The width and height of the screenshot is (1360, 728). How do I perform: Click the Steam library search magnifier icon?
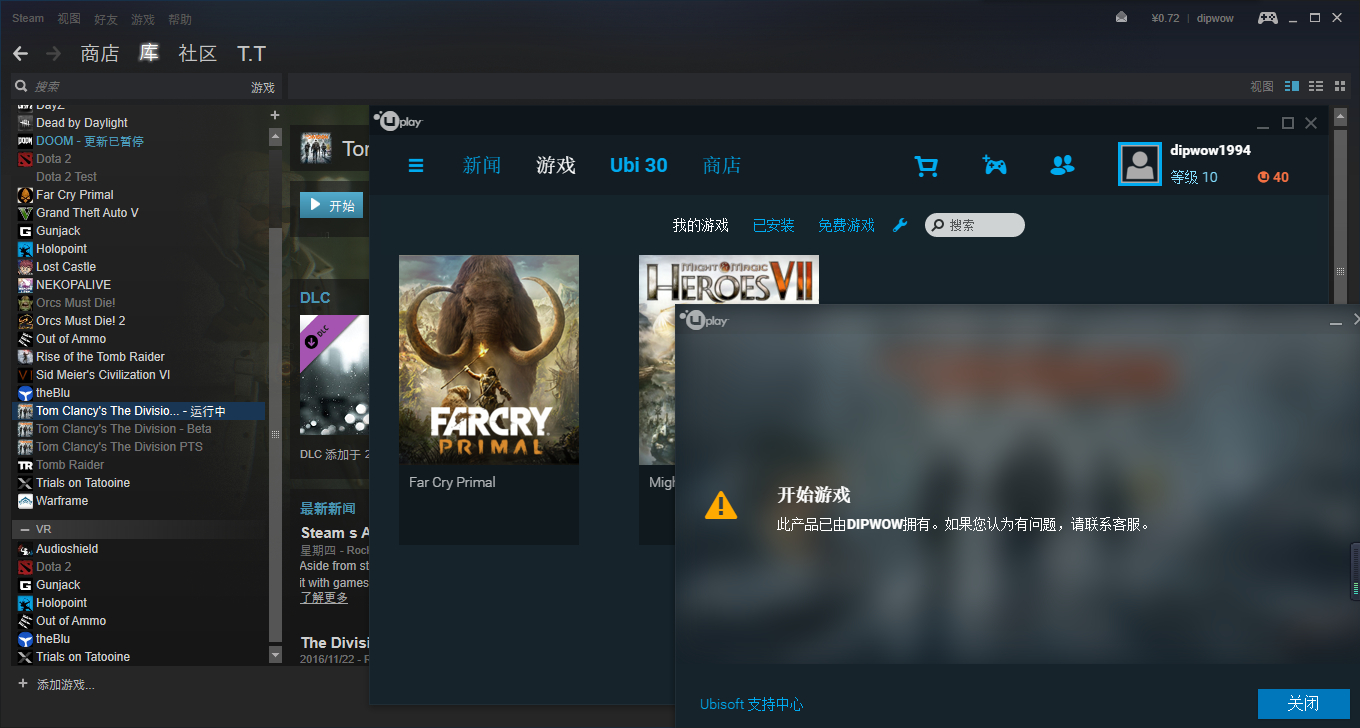coord(20,86)
